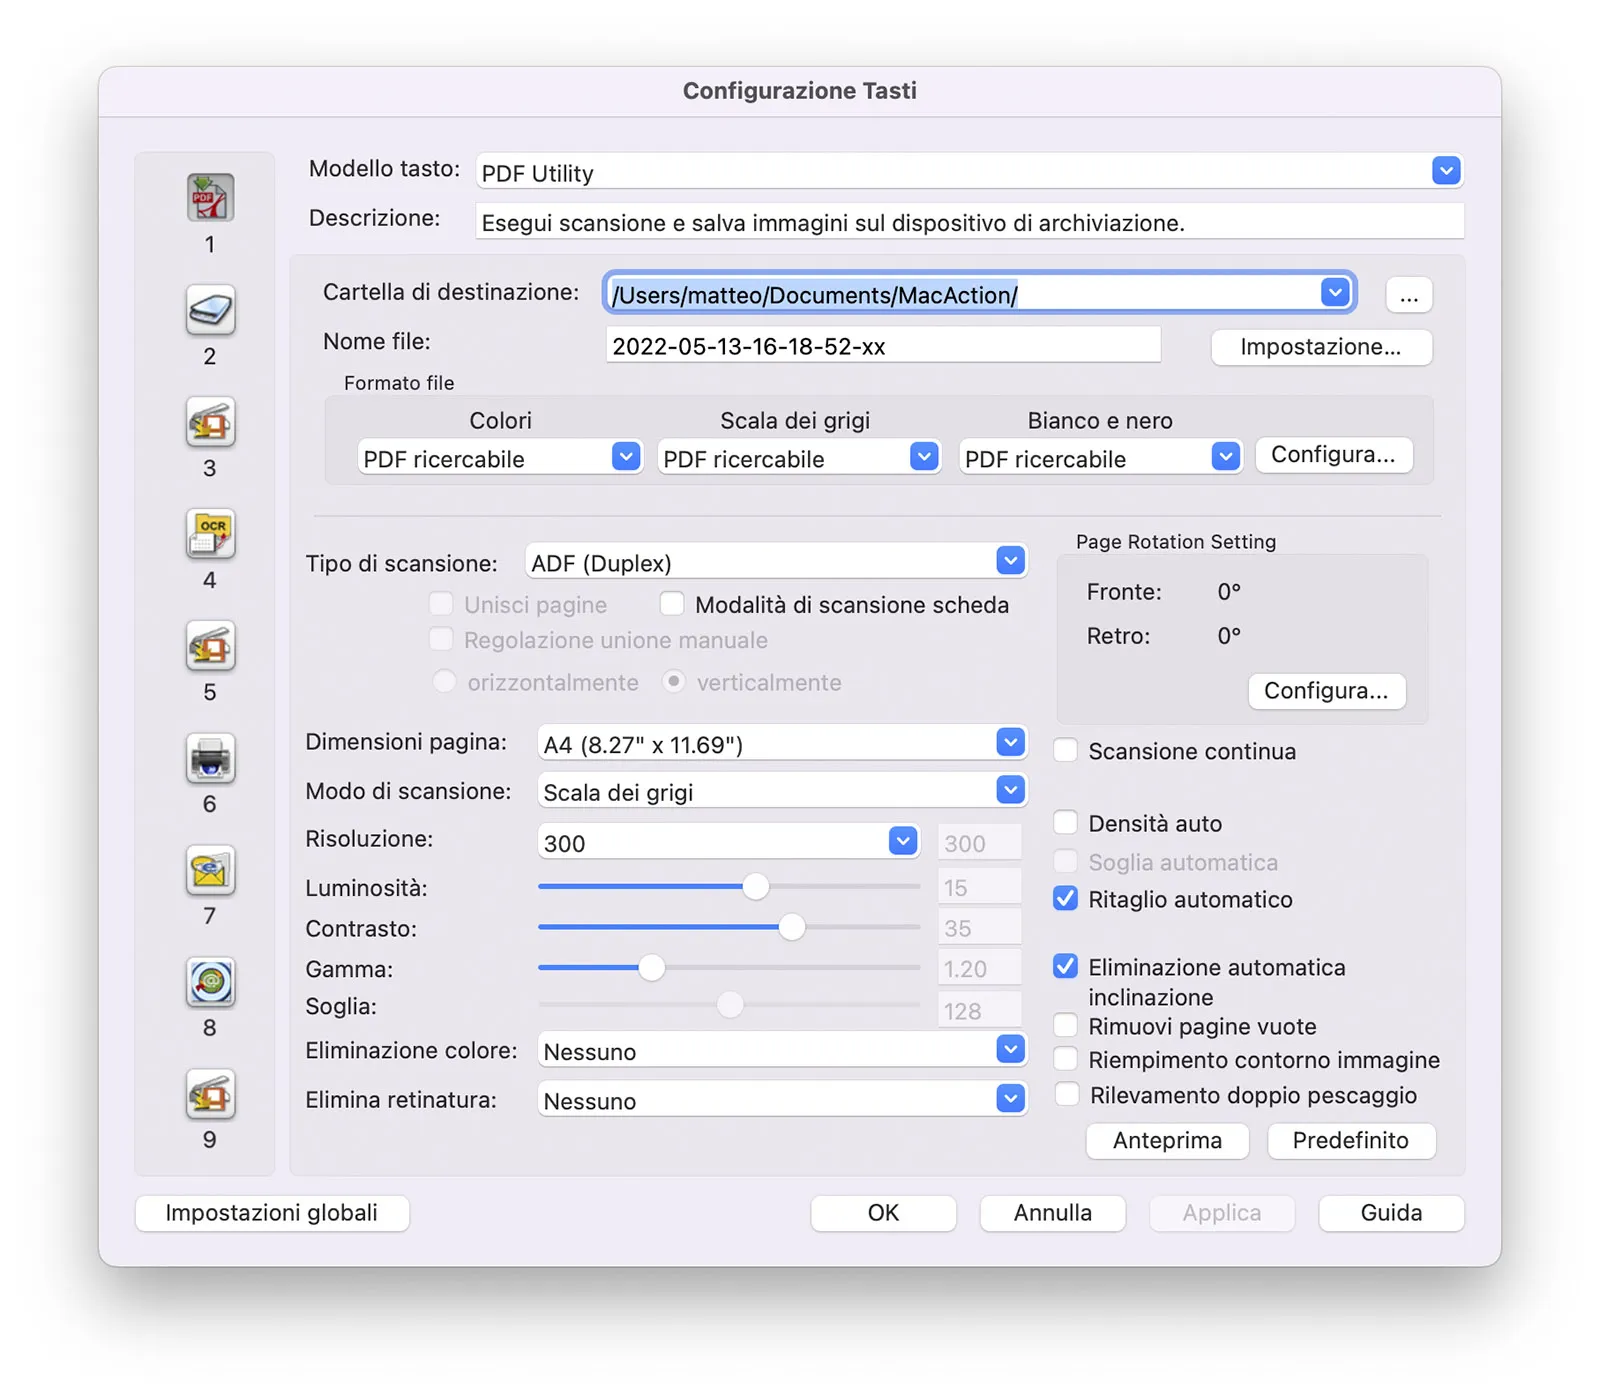Click the Luminosità slider handle
Image resolution: width=1600 pixels, height=1397 pixels.
tap(756, 886)
